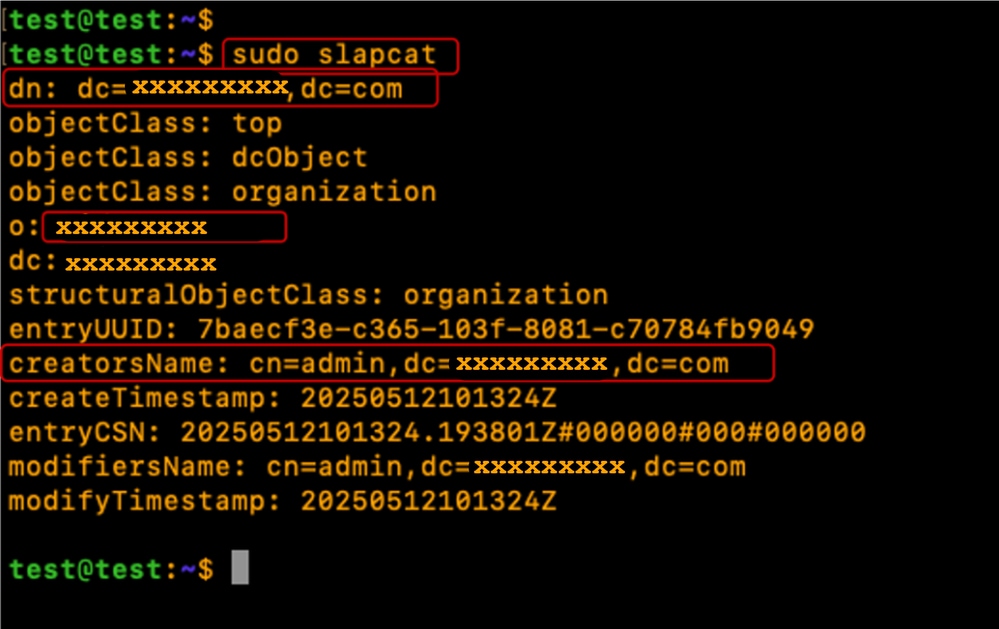This screenshot has width=999, height=629.
Task: Click the createTimestamp value 20250512101324Z
Action: coord(428,398)
